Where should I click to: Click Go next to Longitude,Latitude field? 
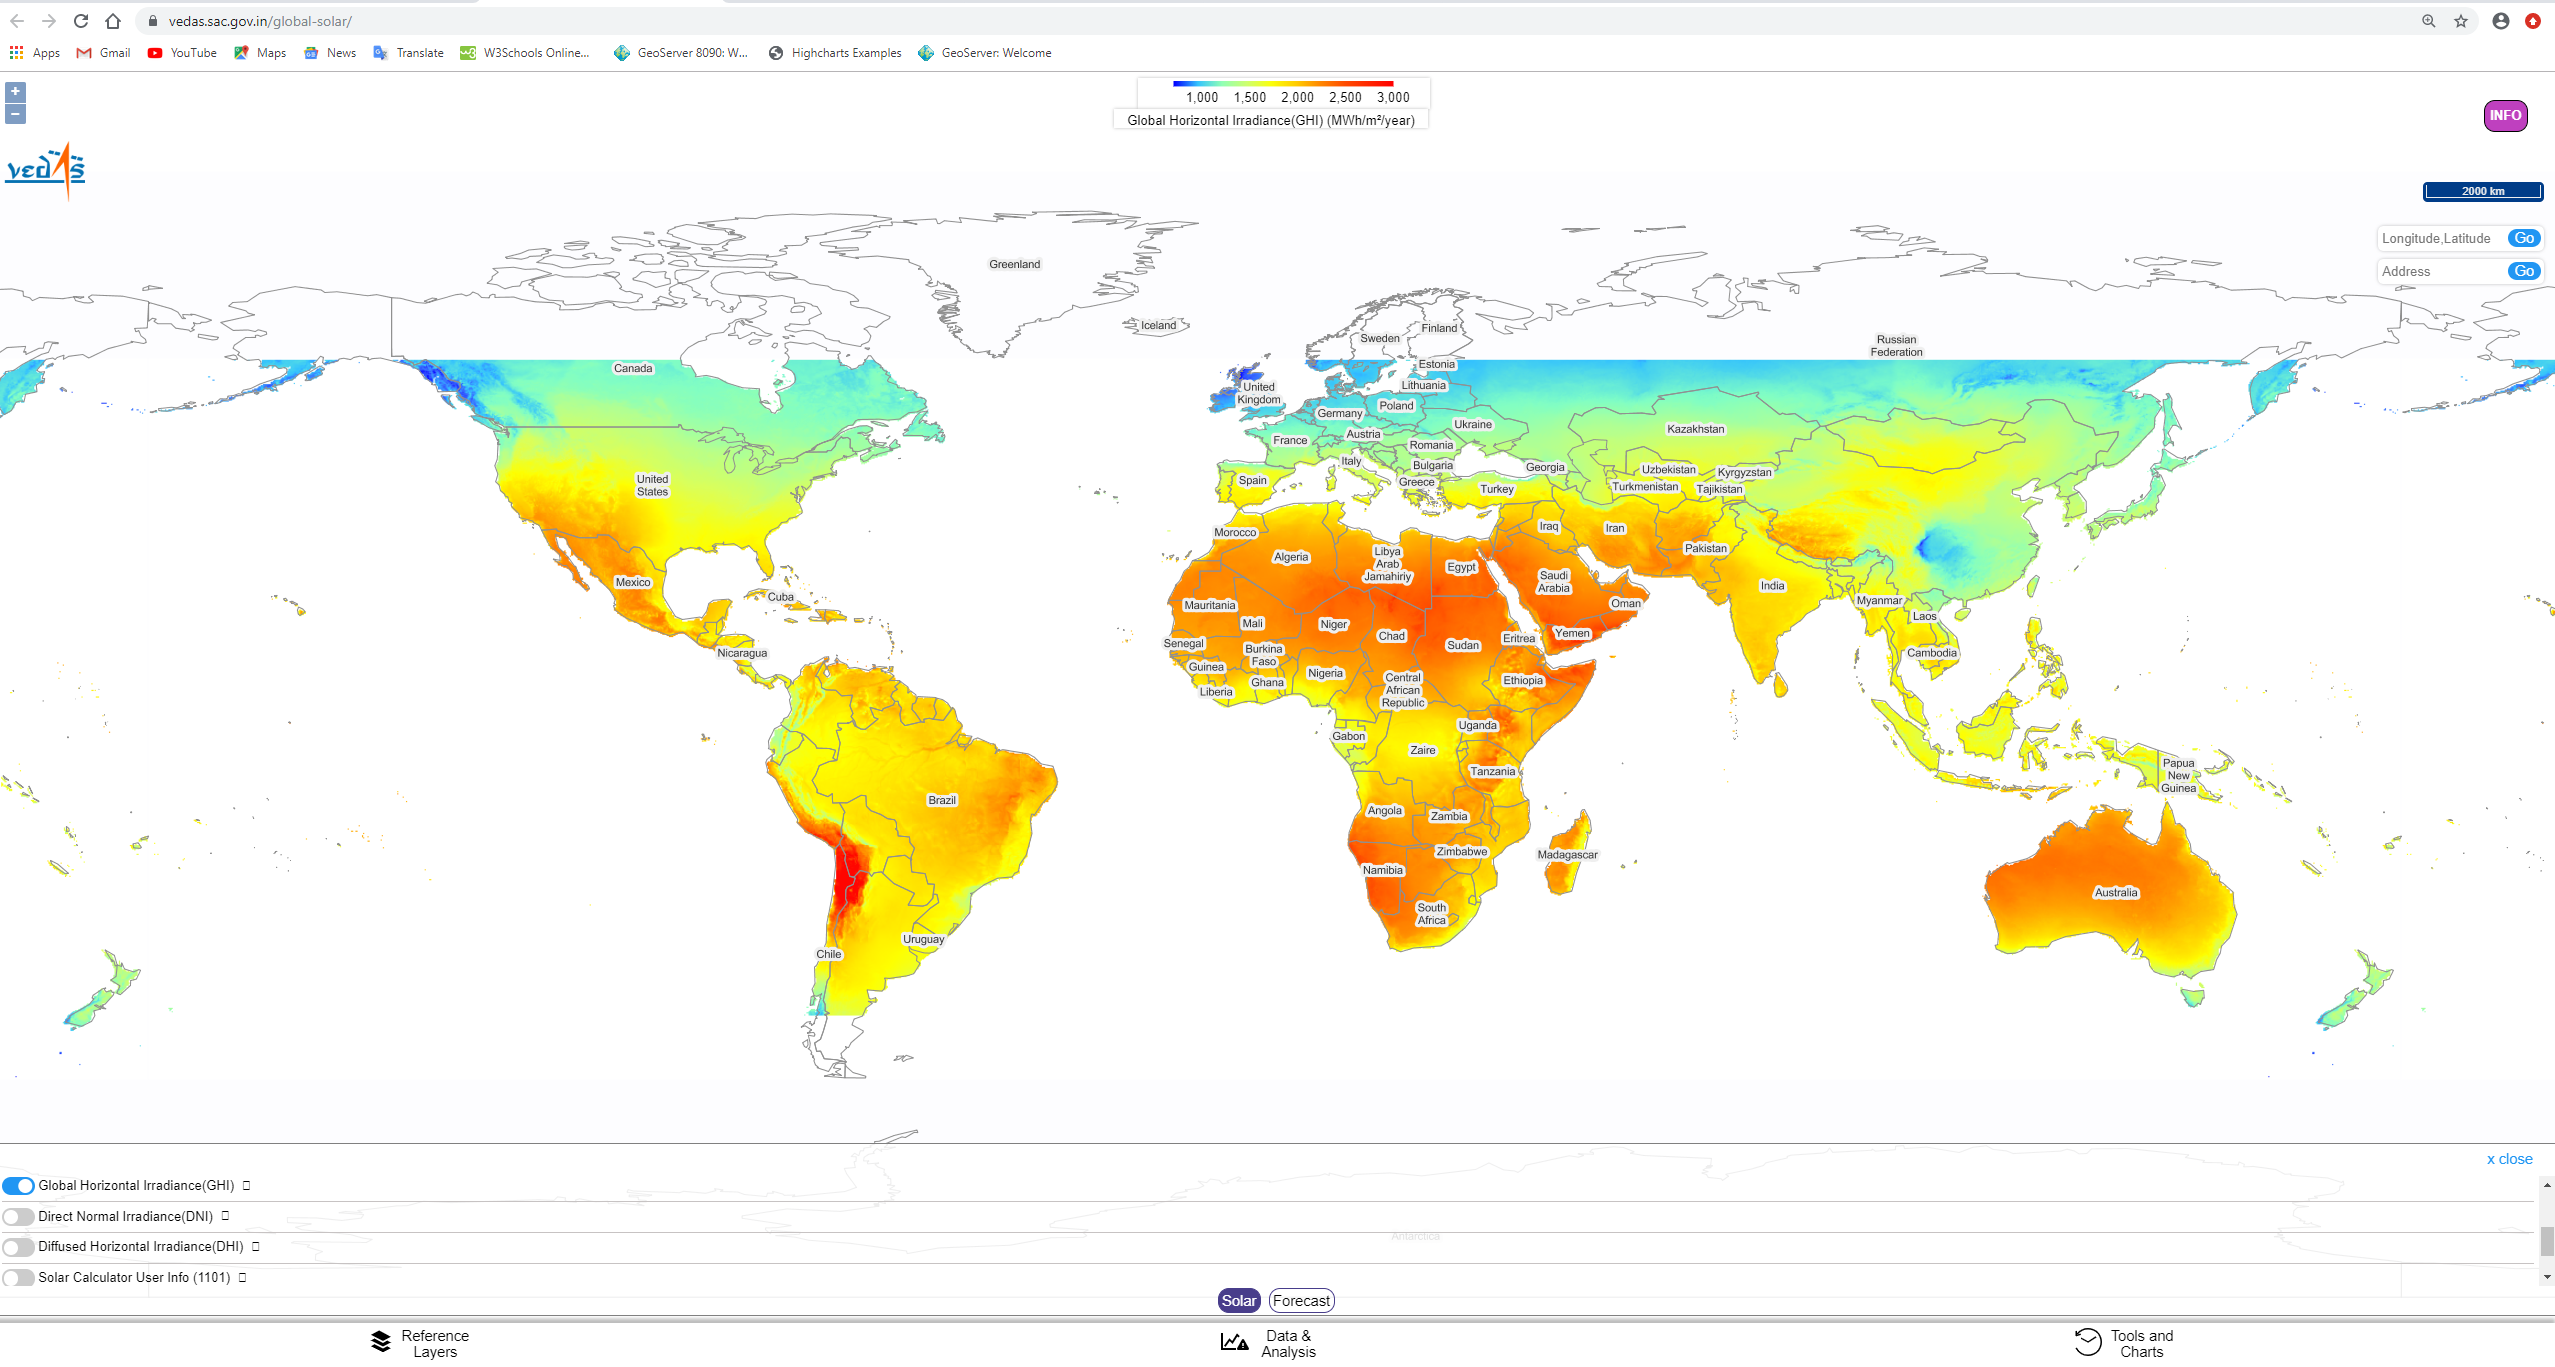2524,238
